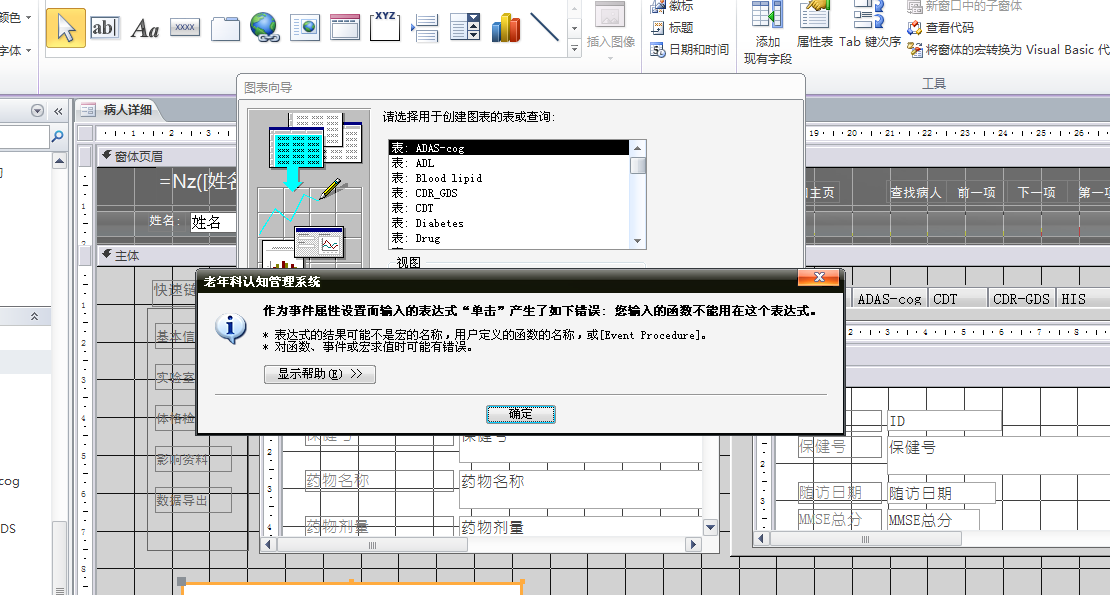This screenshot has height=595, width=1110.
Task: Pick the Text Box control tool
Action: (105, 28)
